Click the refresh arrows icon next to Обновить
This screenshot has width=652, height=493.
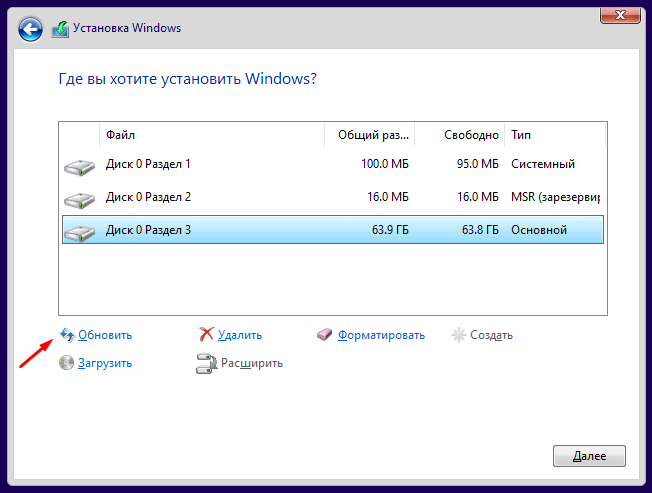tap(67, 335)
